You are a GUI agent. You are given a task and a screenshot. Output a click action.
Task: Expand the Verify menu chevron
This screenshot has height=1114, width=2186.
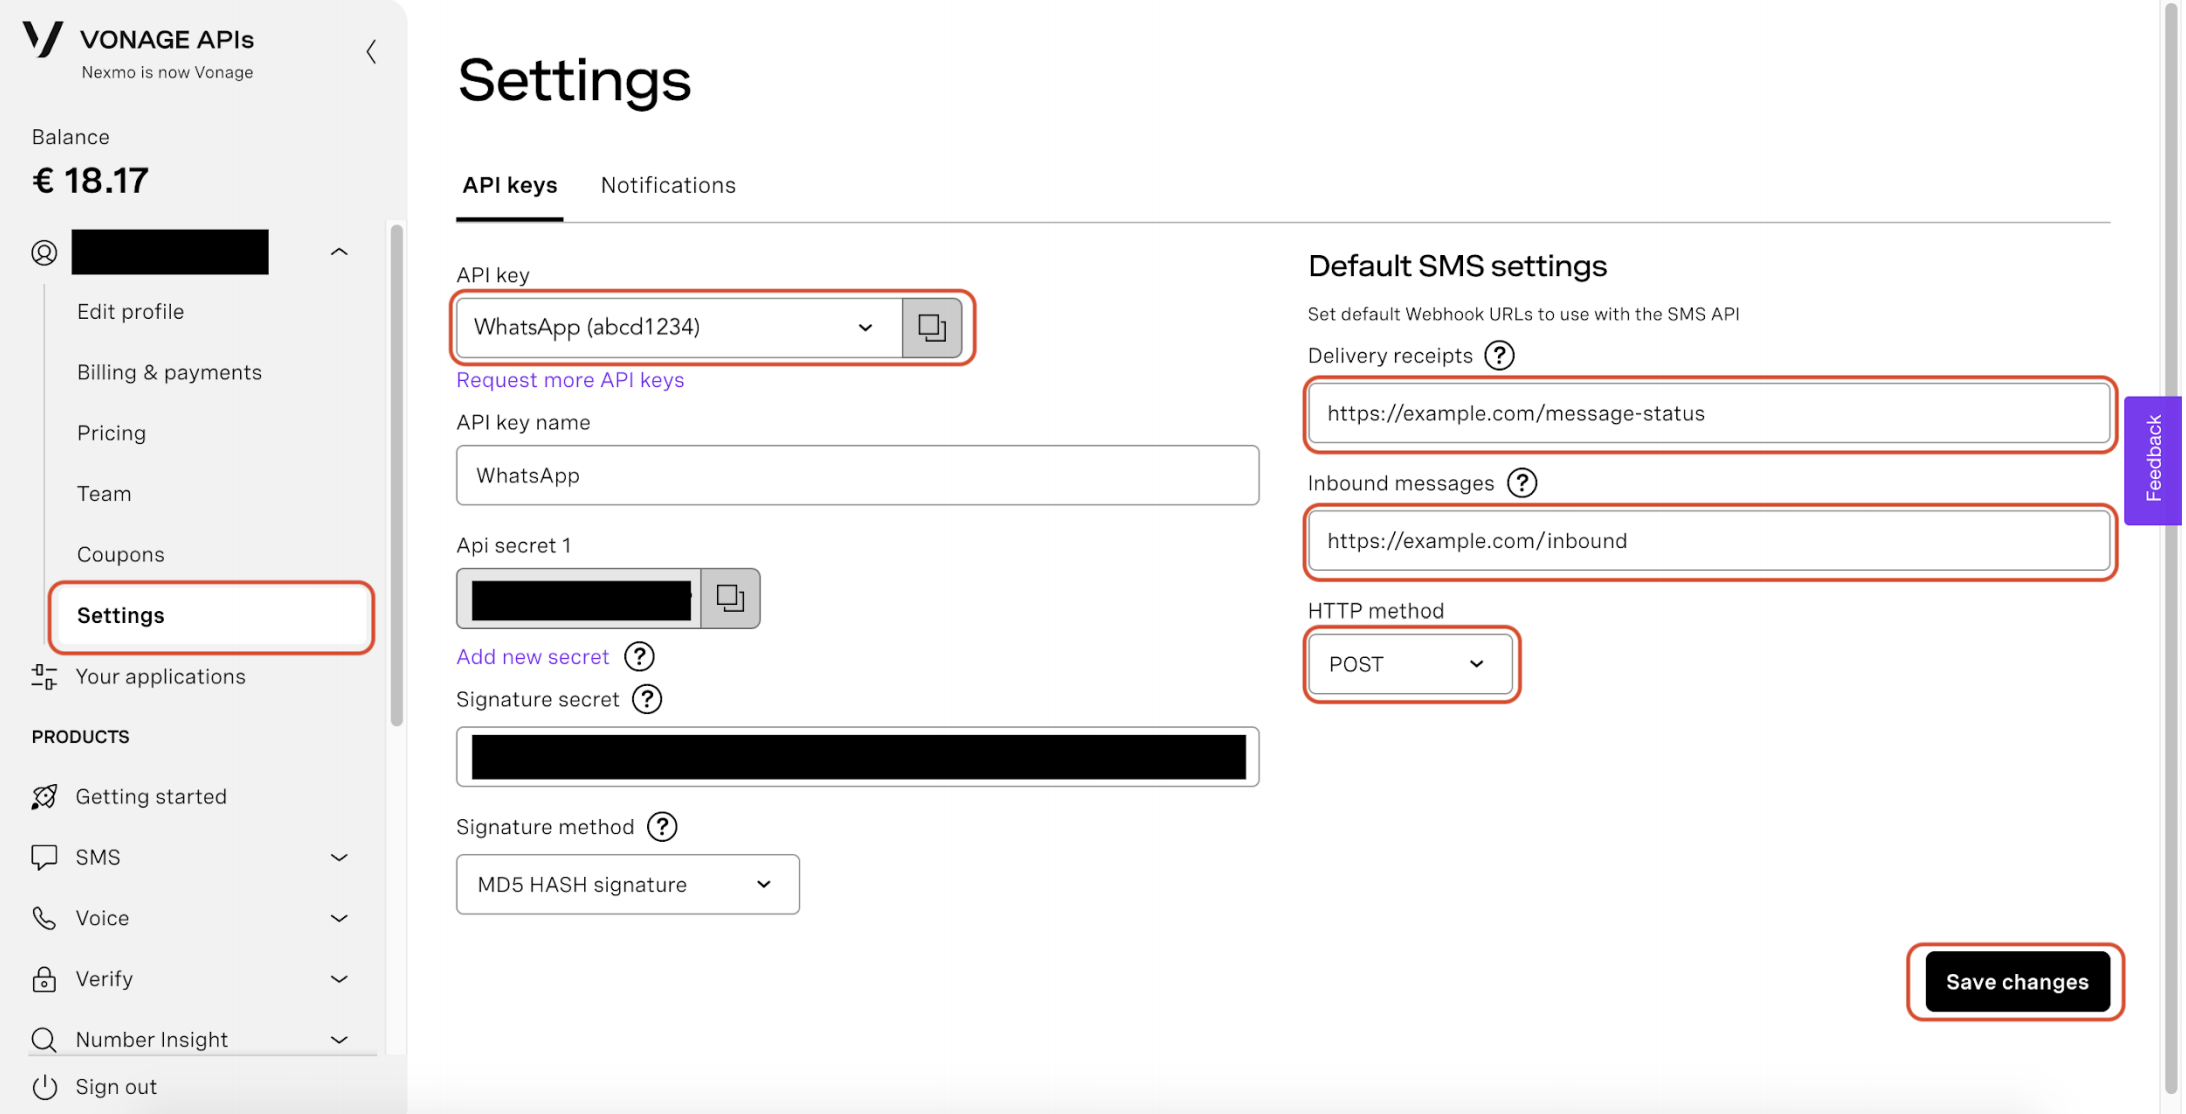339,979
